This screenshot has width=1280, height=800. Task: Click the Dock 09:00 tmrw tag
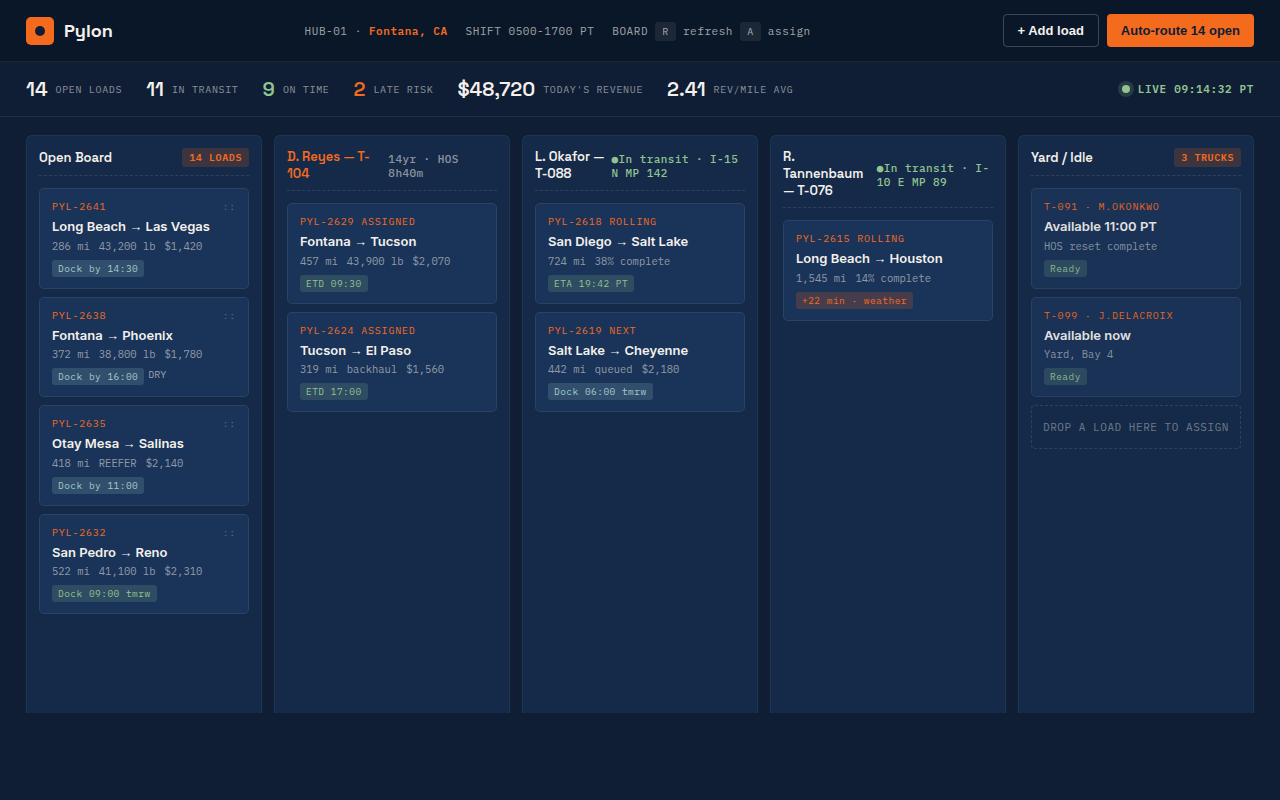(x=104, y=594)
